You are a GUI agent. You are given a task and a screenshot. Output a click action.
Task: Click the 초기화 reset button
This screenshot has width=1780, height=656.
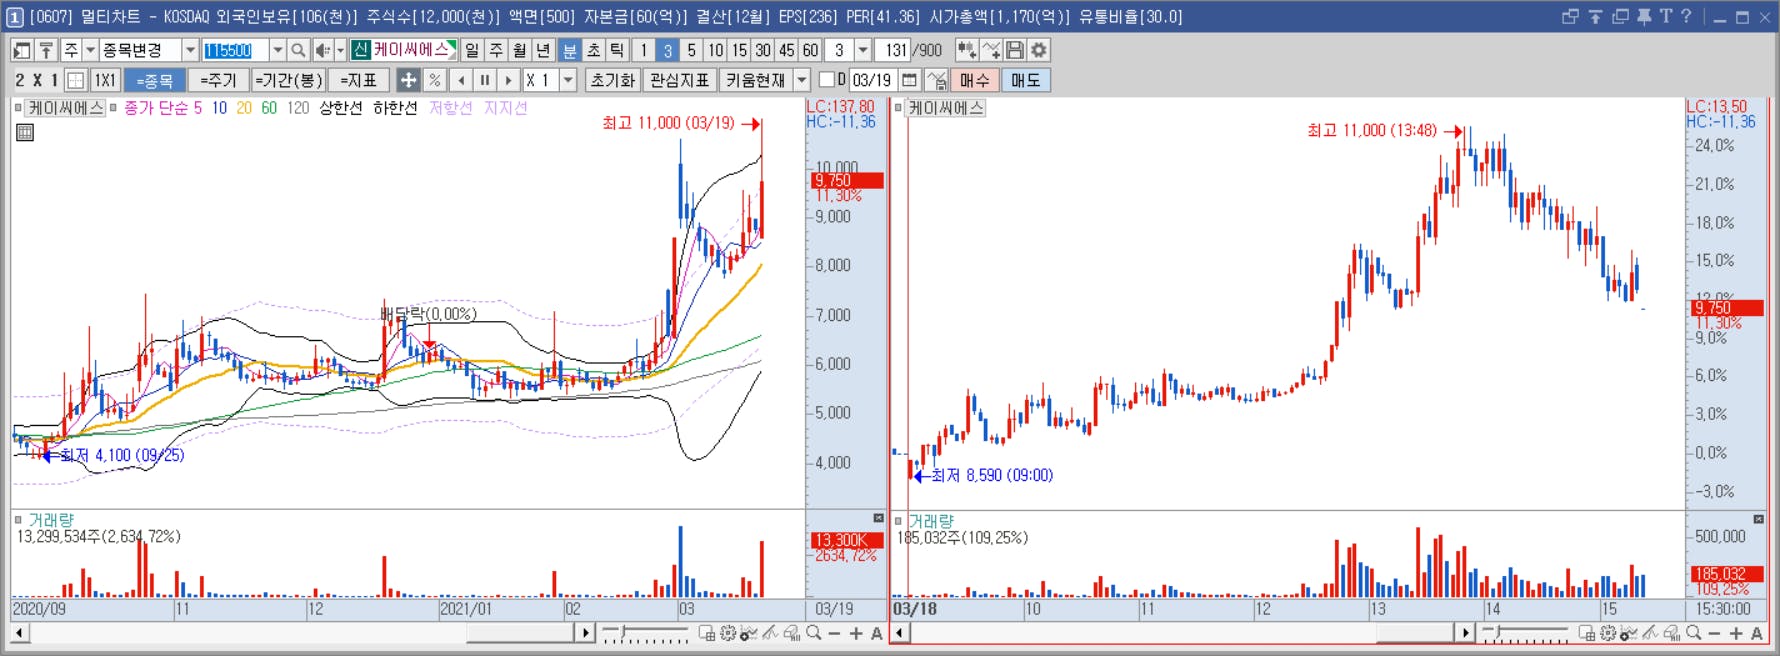[x=613, y=80]
